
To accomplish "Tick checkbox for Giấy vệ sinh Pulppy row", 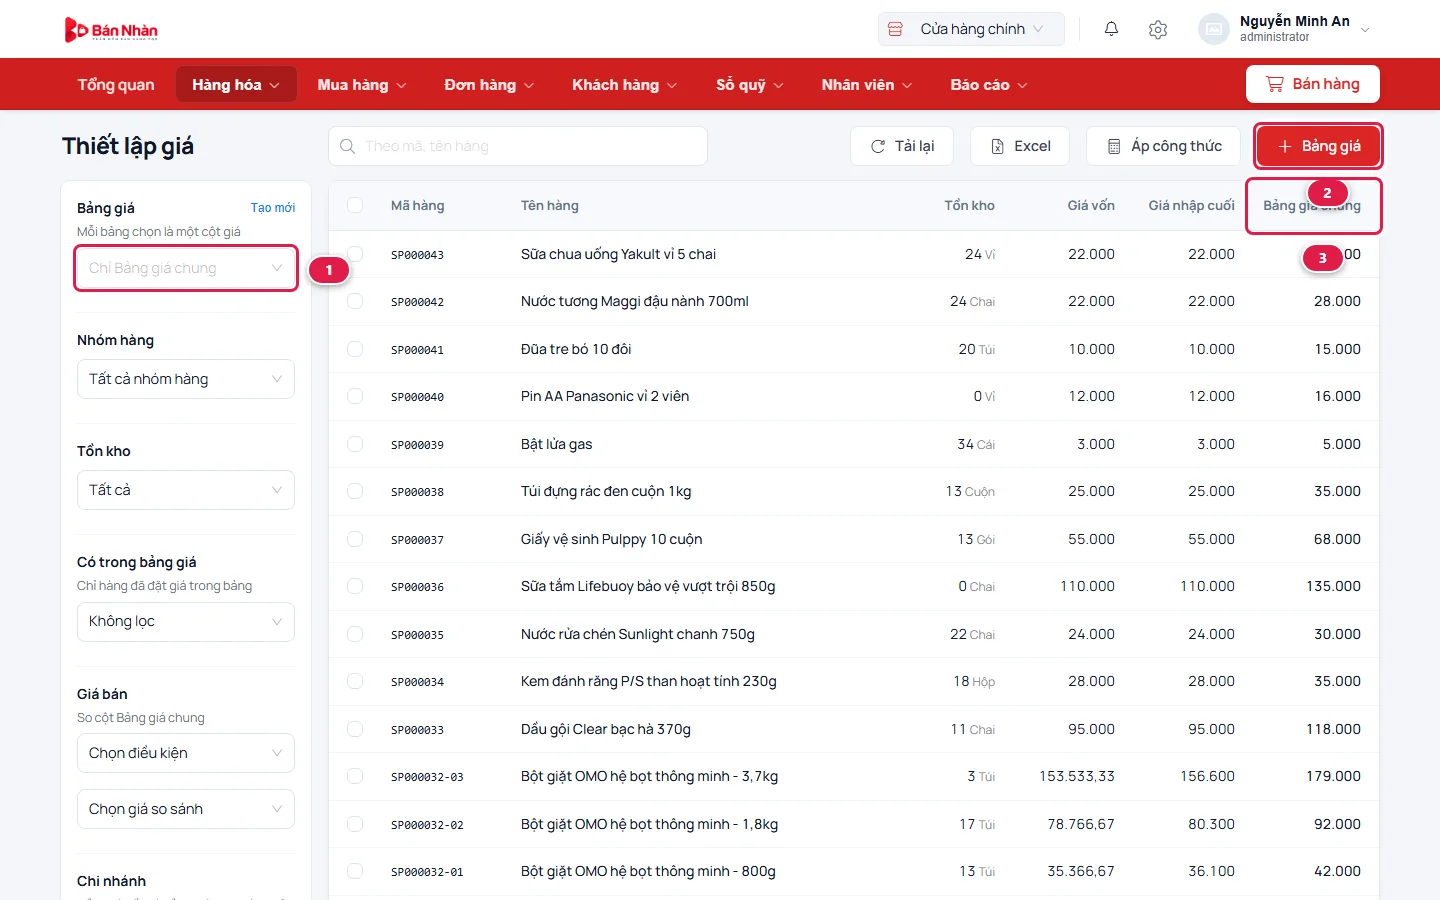I will click(x=355, y=539).
